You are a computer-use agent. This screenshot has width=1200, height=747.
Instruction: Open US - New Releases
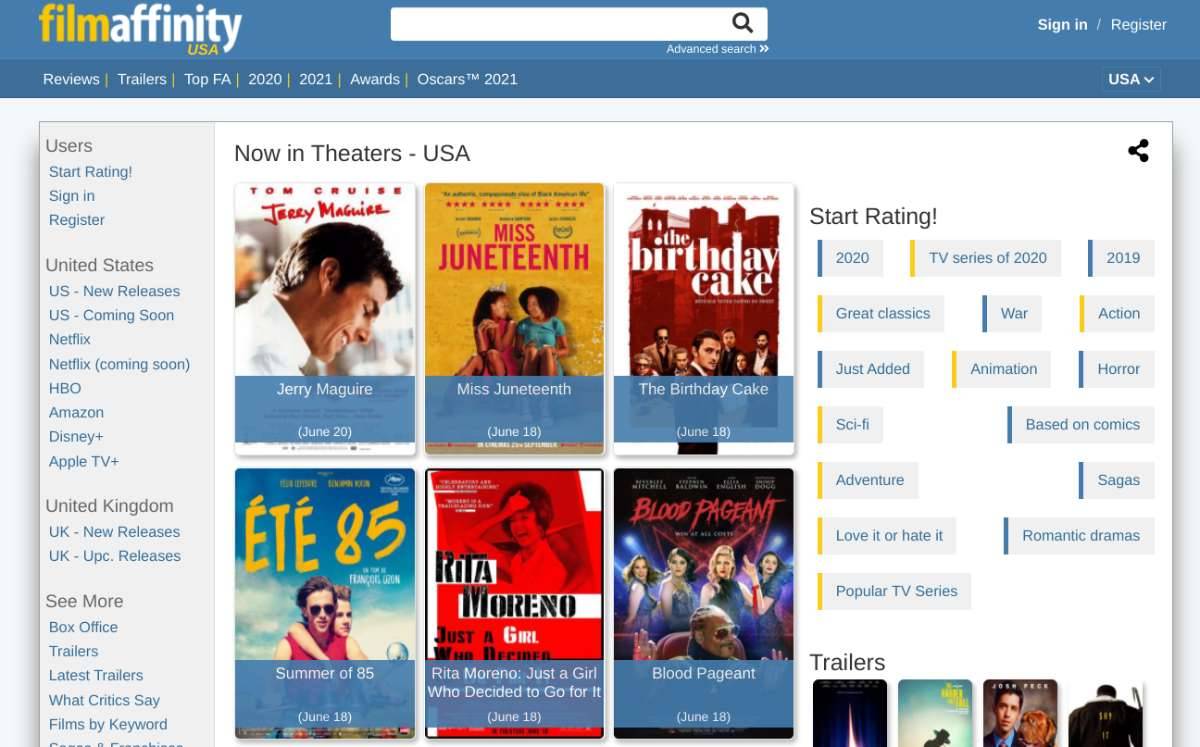tap(114, 291)
